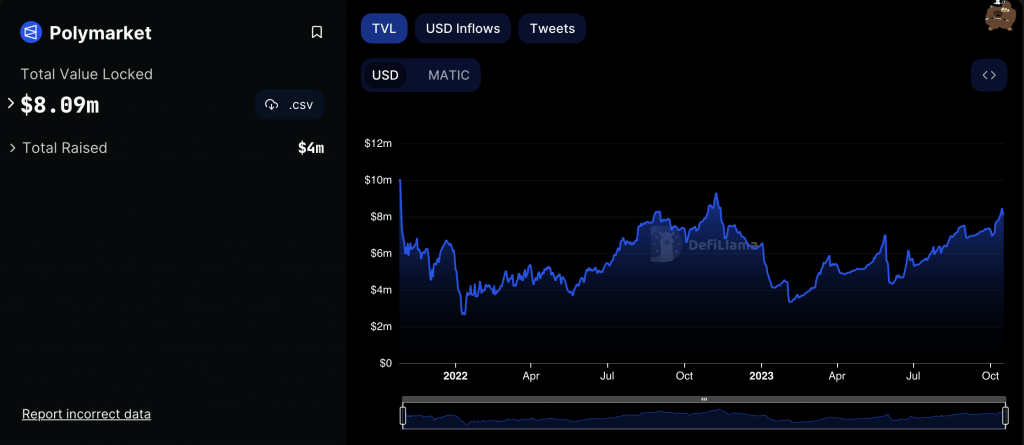1024x445 pixels.
Task: Switch to the TVL chart tab
Action: pos(384,29)
